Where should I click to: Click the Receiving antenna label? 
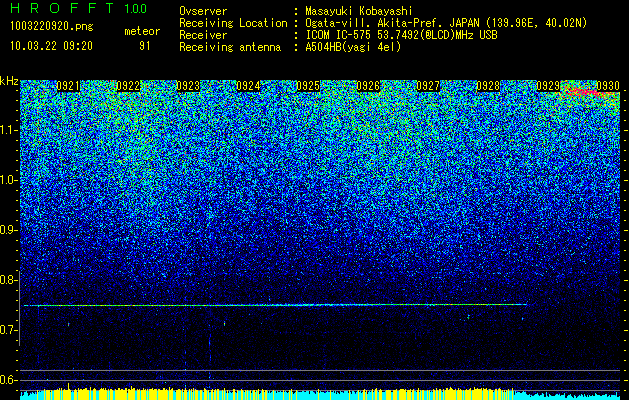pyautogui.click(x=230, y=47)
